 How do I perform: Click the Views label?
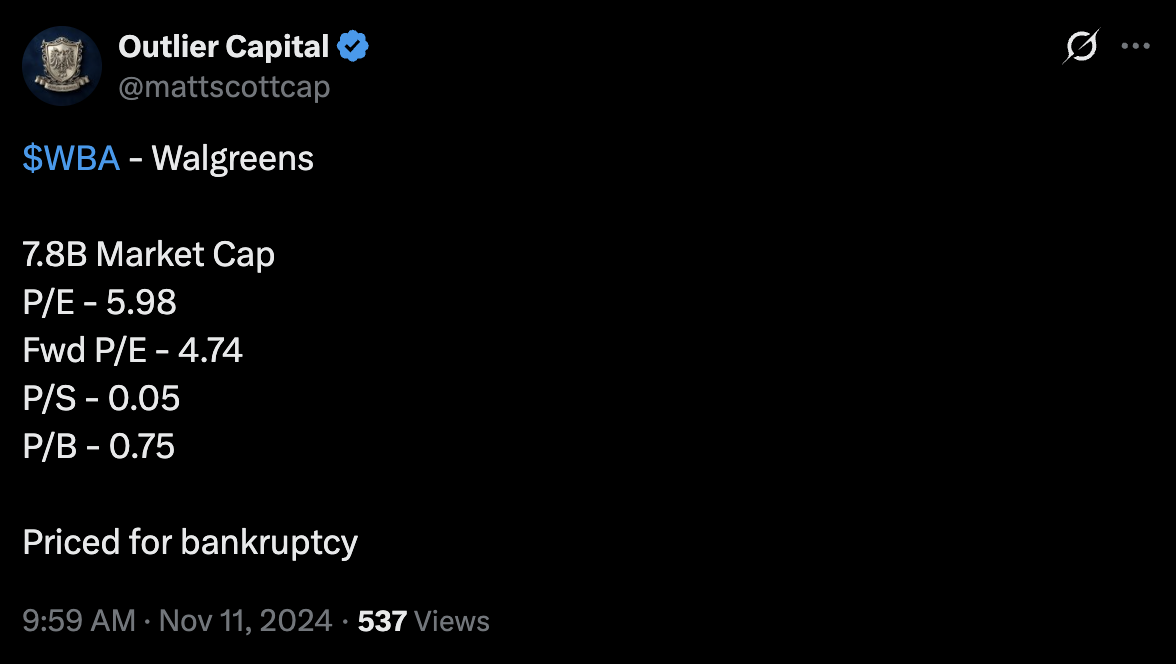[452, 621]
